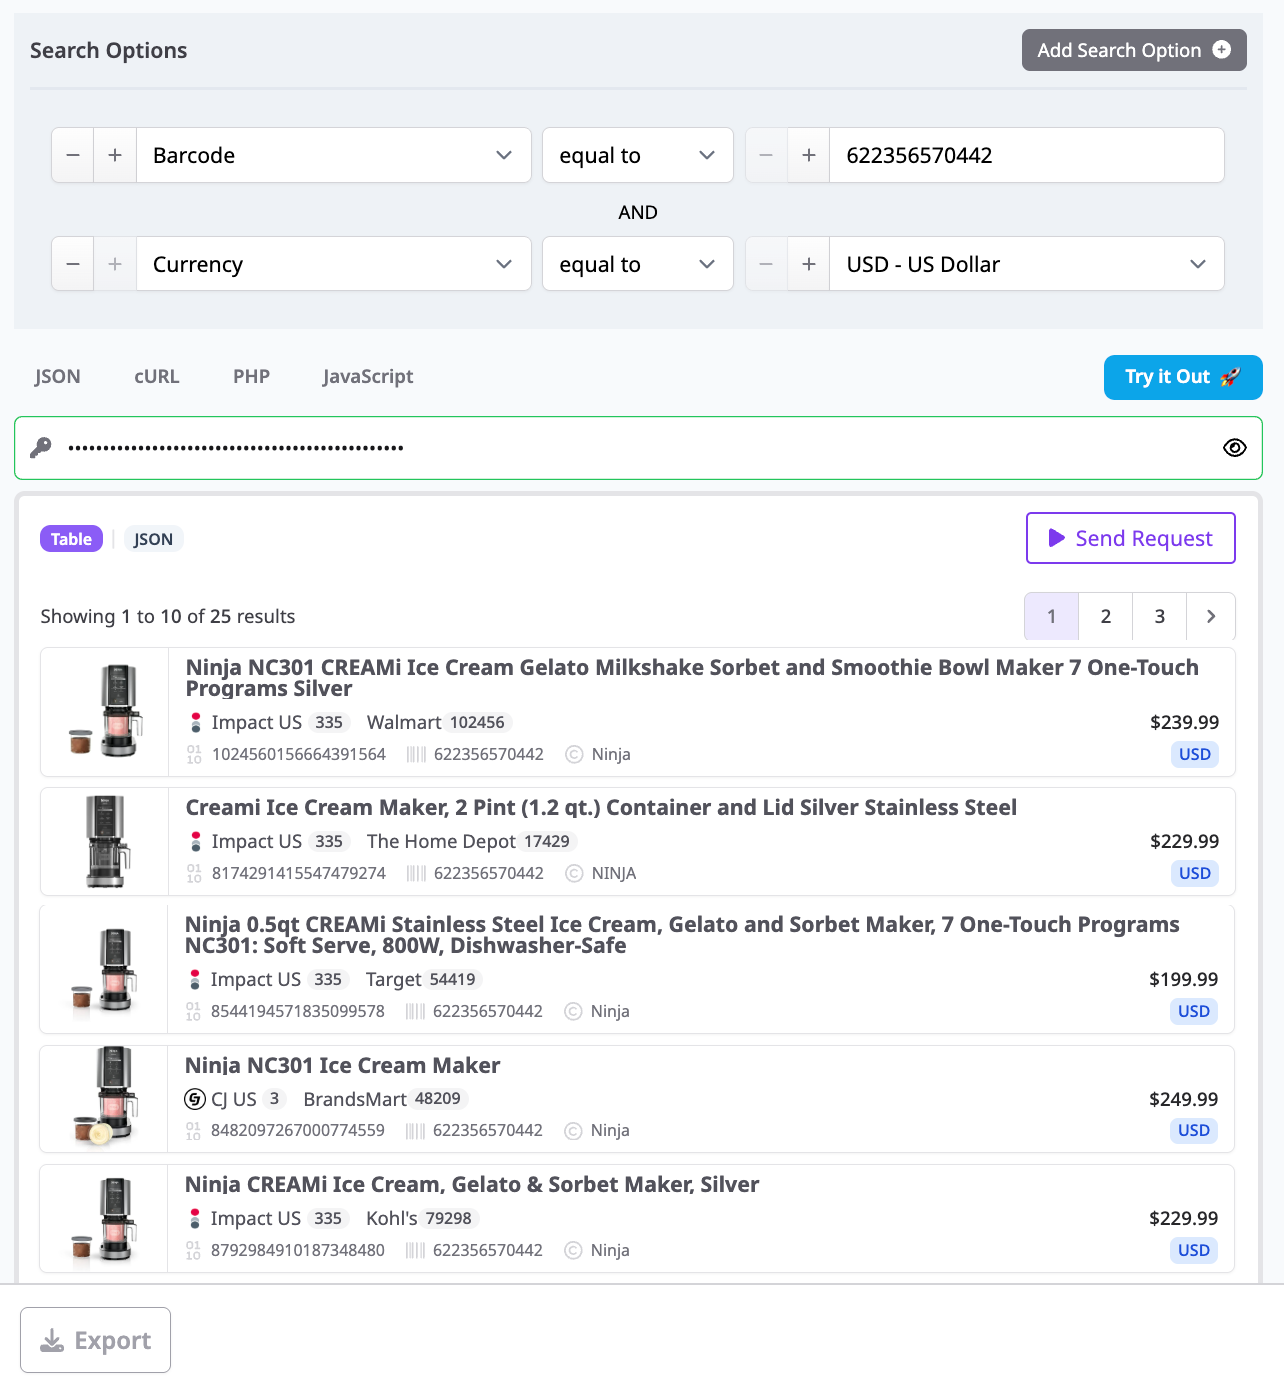The height and width of the screenshot is (1380, 1284).
Task: Click plus button beside USD value dropdown
Action: pyautogui.click(x=809, y=264)
